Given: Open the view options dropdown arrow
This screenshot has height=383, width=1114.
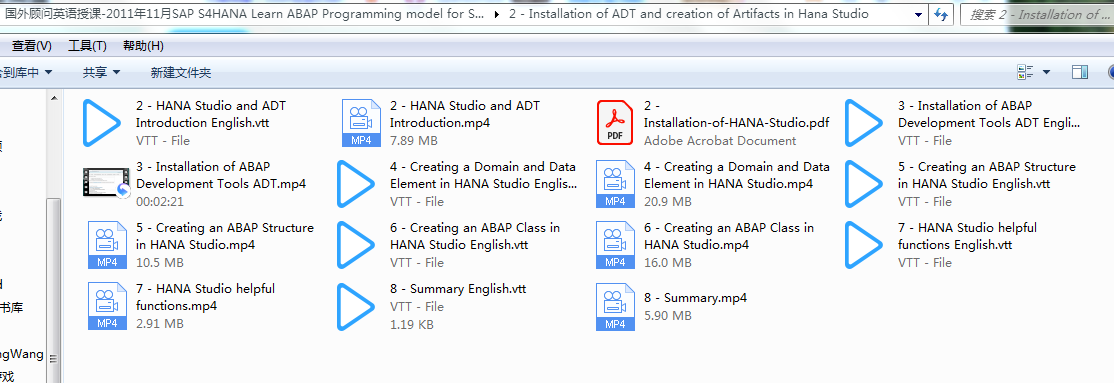Looking at the screenshot, I should coord(1046,72).
